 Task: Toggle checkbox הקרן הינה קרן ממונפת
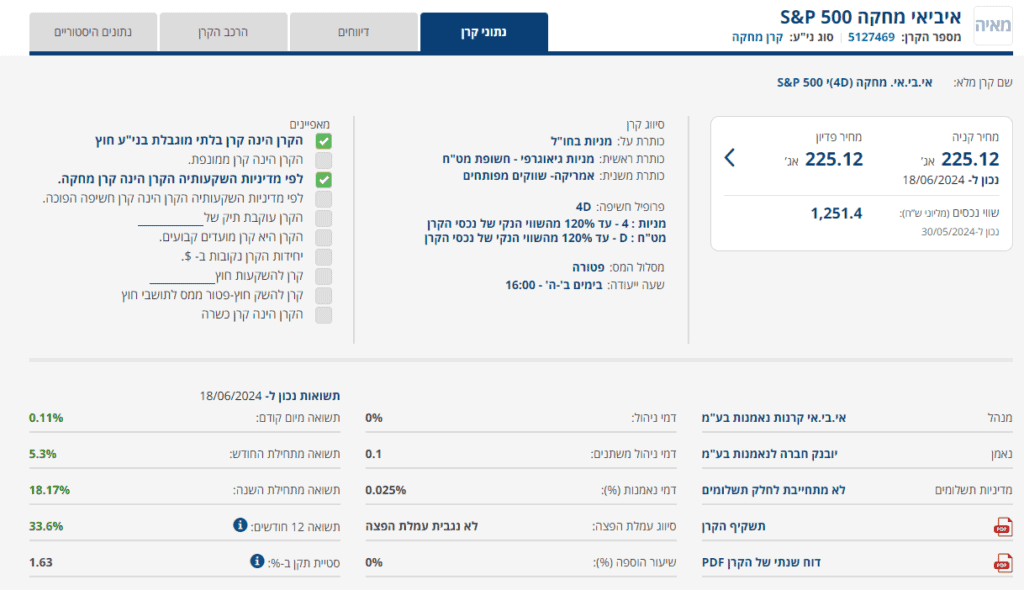click(x=323, y=160)
